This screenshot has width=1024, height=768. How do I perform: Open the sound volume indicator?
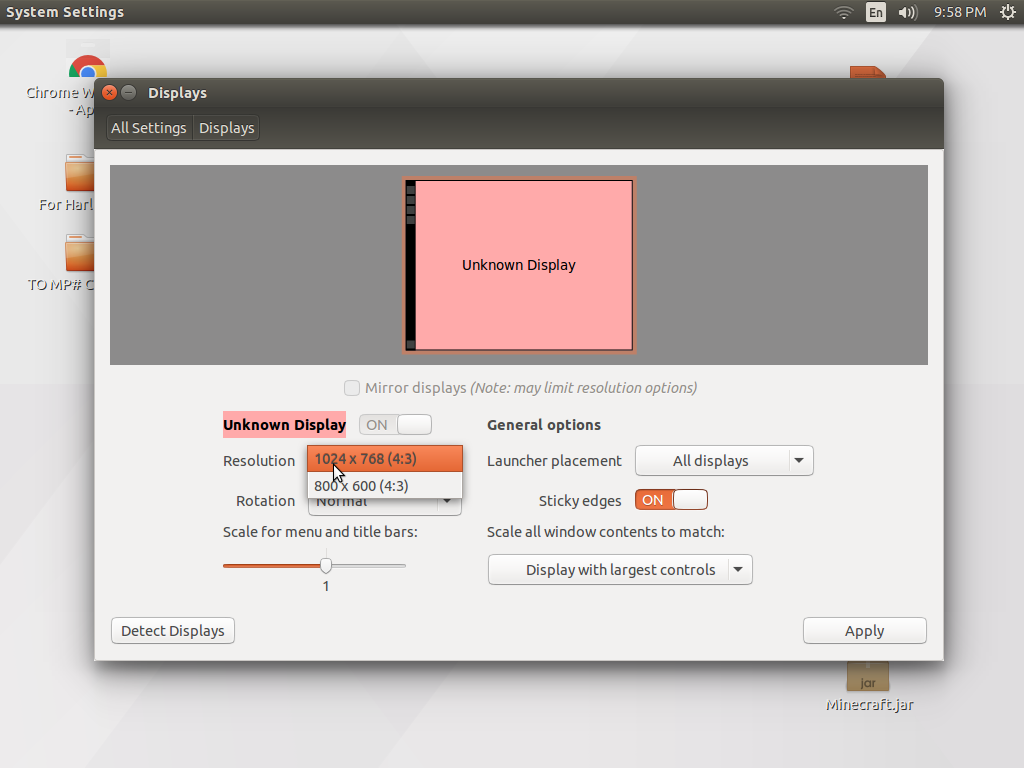[908, 12]
